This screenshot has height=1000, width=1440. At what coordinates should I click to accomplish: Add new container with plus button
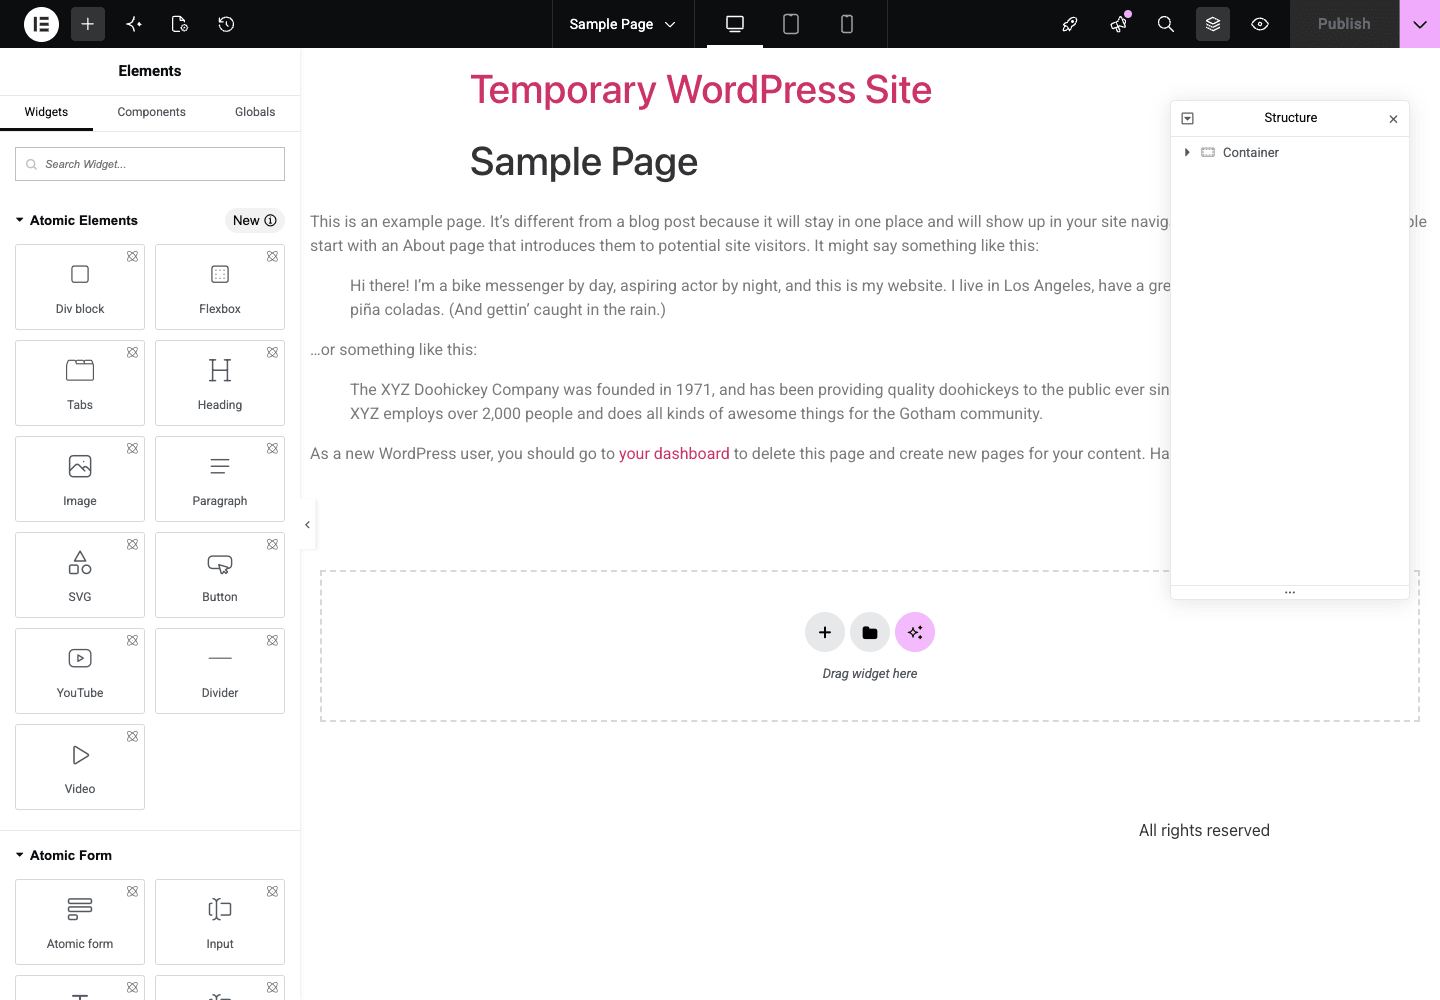click(x=825, y=632)
